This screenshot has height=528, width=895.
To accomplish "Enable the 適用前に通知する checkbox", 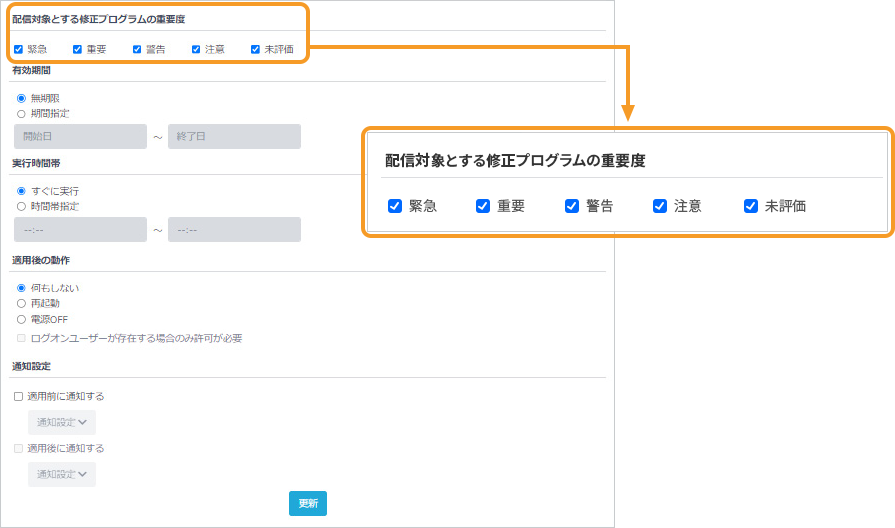I will (18, 396).
